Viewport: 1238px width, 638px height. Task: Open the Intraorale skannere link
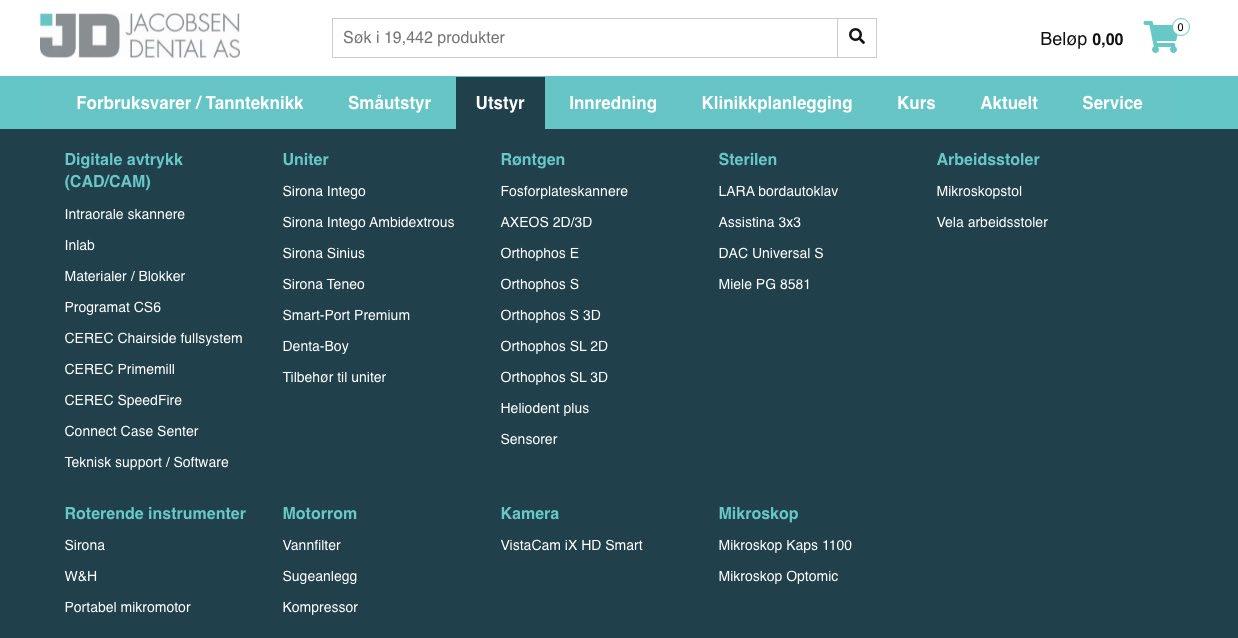125,214
